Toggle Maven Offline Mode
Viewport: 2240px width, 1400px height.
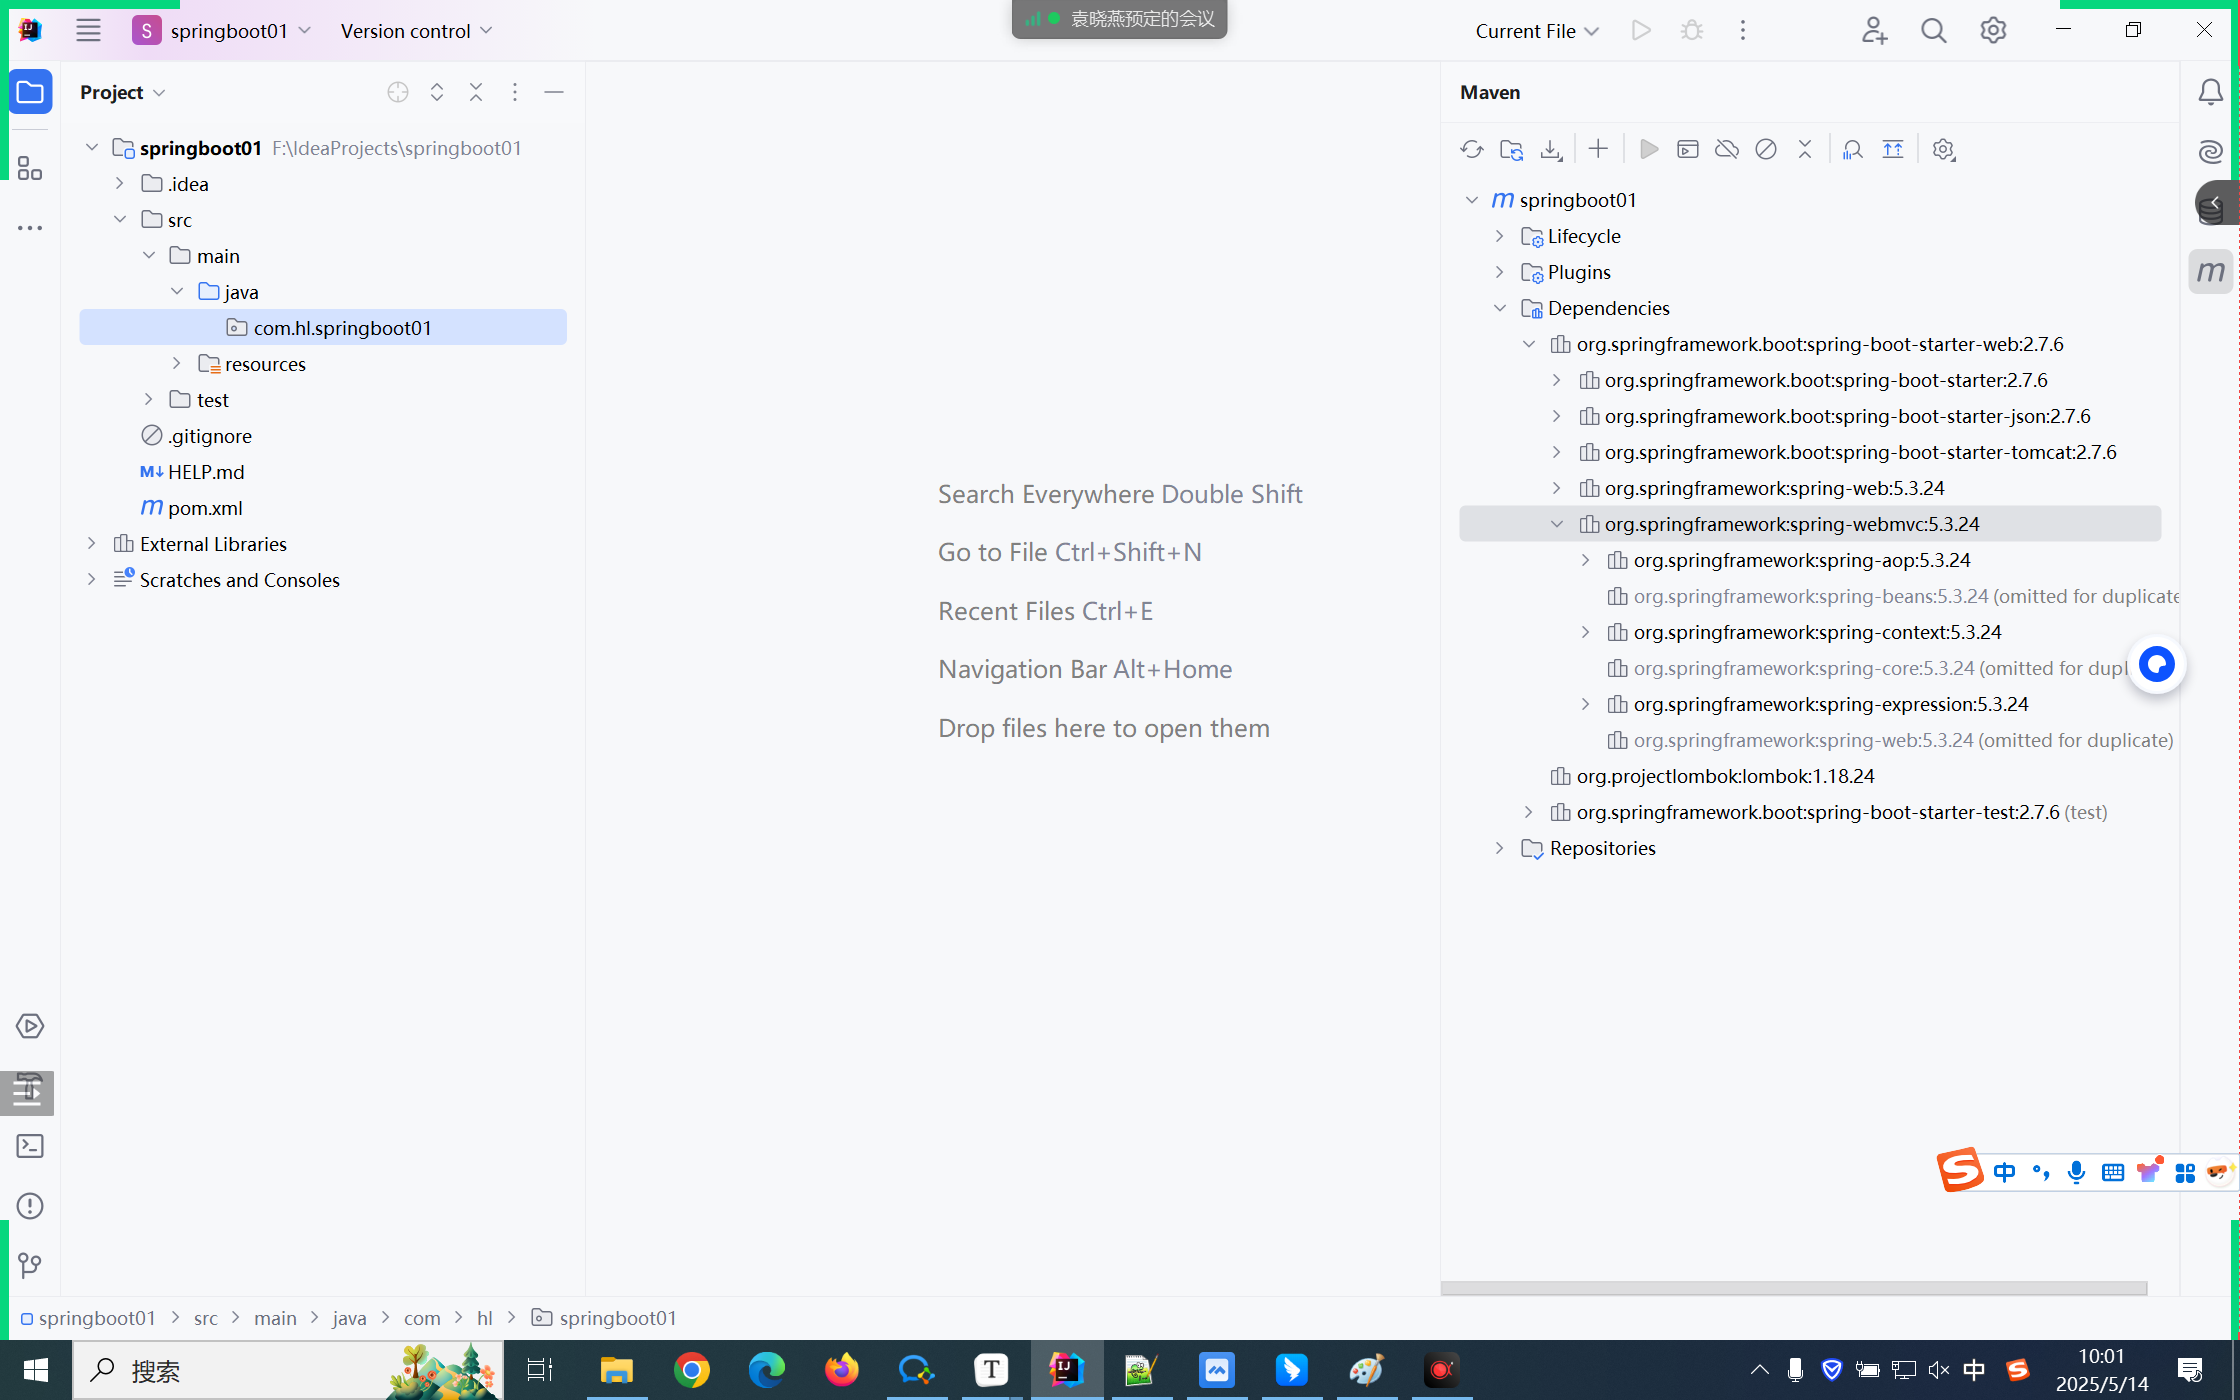[x=1727, y=150]
